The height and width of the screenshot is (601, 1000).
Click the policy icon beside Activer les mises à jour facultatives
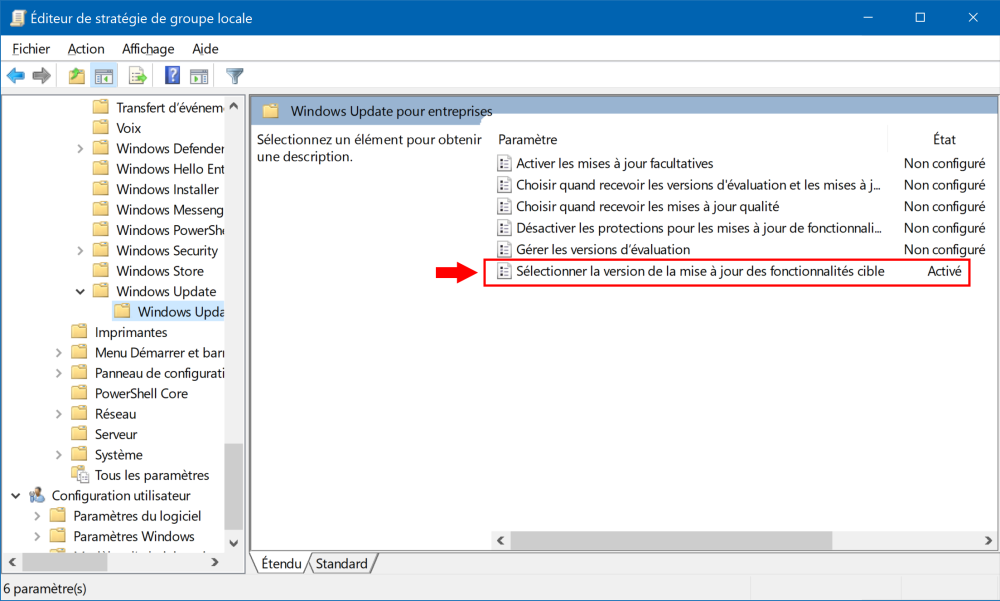pos(504,163)
